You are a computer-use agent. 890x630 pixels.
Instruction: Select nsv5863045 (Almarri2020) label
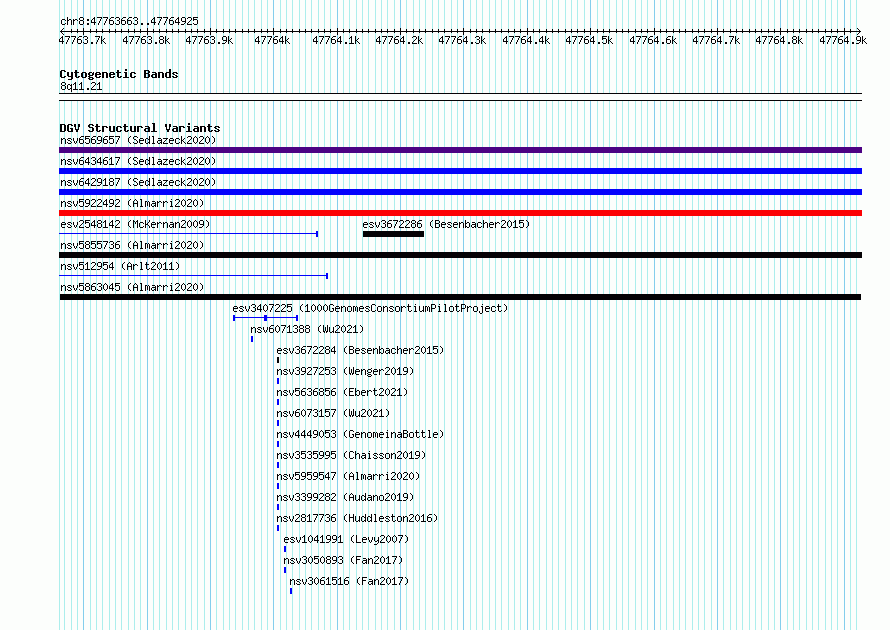coord(132,287)
